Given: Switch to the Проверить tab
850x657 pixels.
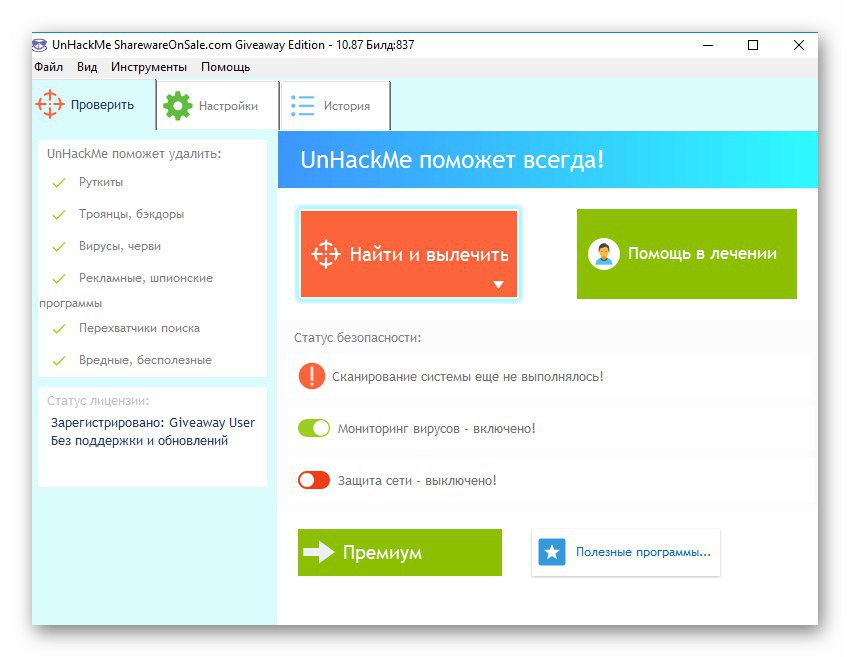Looking at the screenshot, I should pos(94,105).
